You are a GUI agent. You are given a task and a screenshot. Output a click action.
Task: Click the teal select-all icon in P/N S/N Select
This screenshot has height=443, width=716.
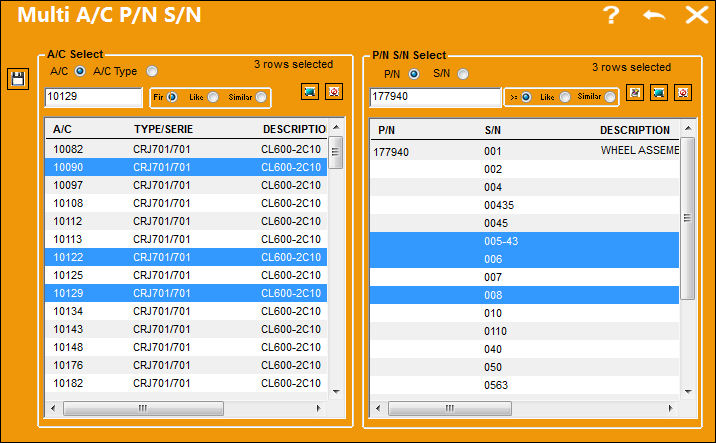pos(658,93)
